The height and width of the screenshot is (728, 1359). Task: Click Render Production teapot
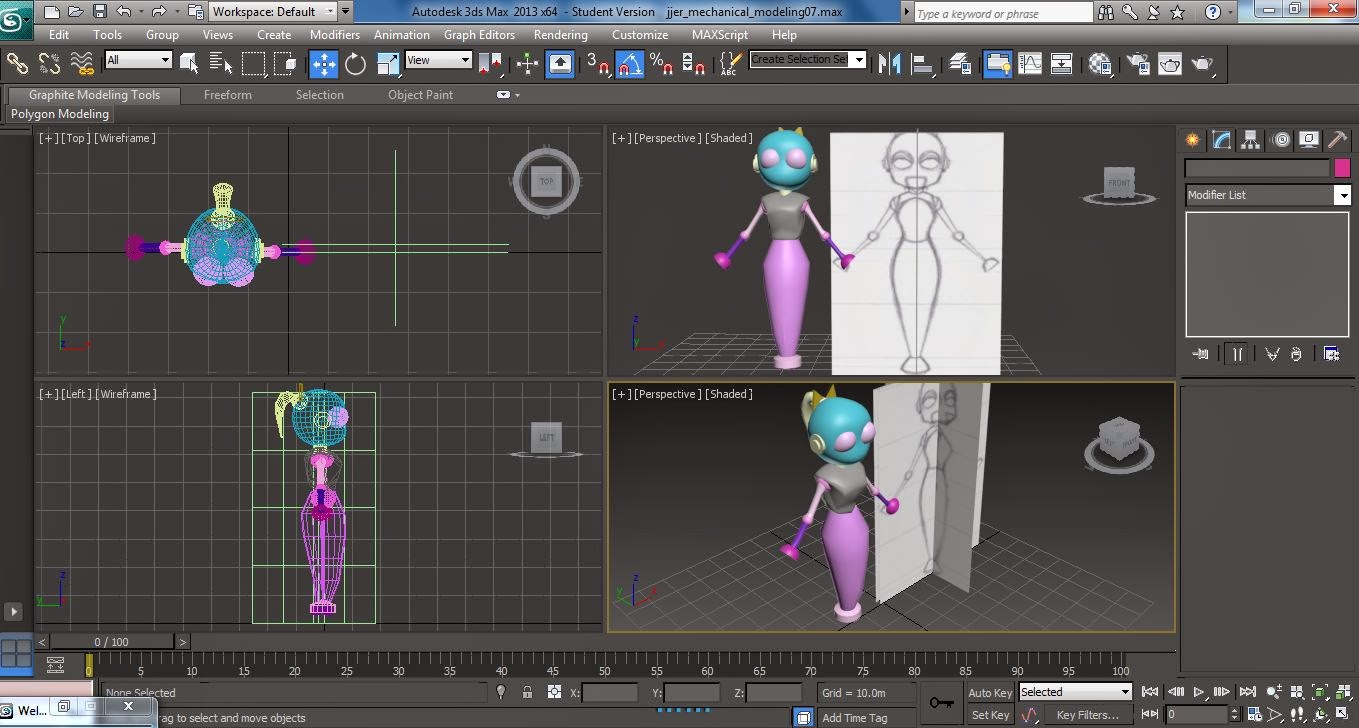pyautogui.click(x=1202, y=64)
